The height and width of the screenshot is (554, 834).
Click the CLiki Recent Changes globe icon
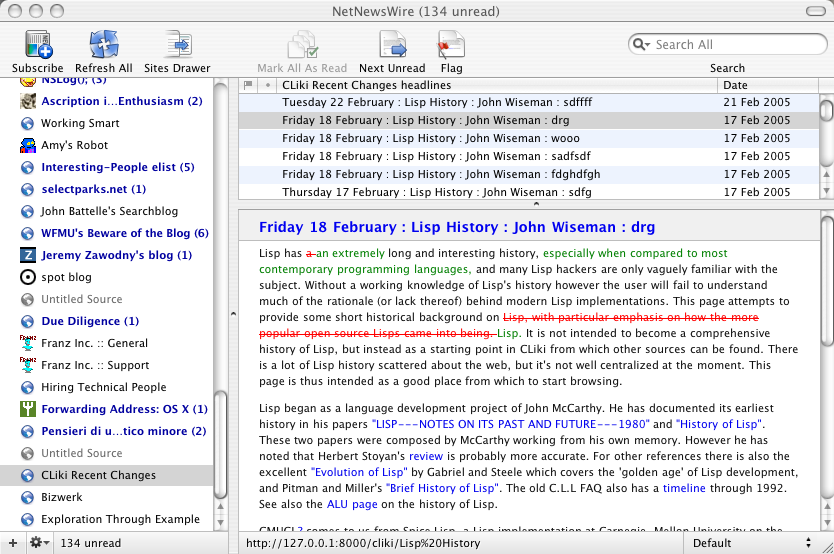point(28,475)
